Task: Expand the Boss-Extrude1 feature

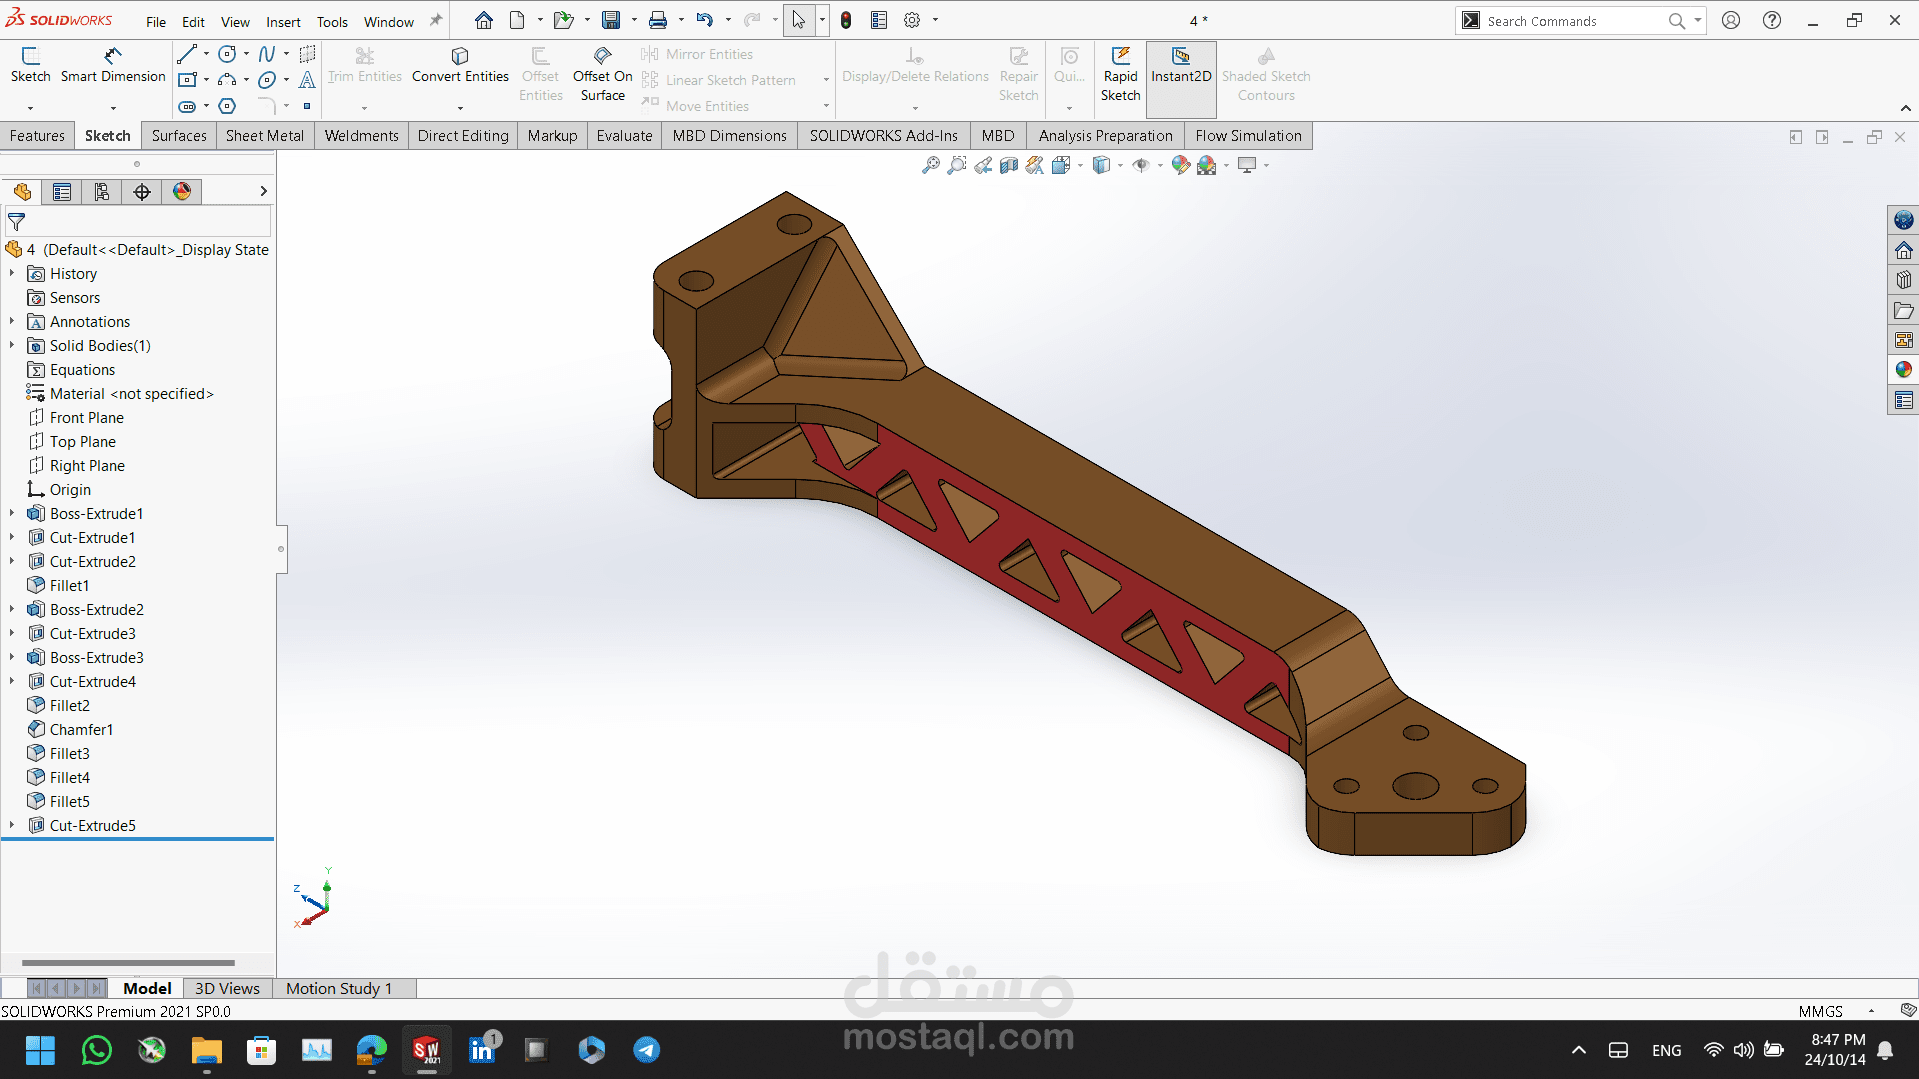Action: 12,514
